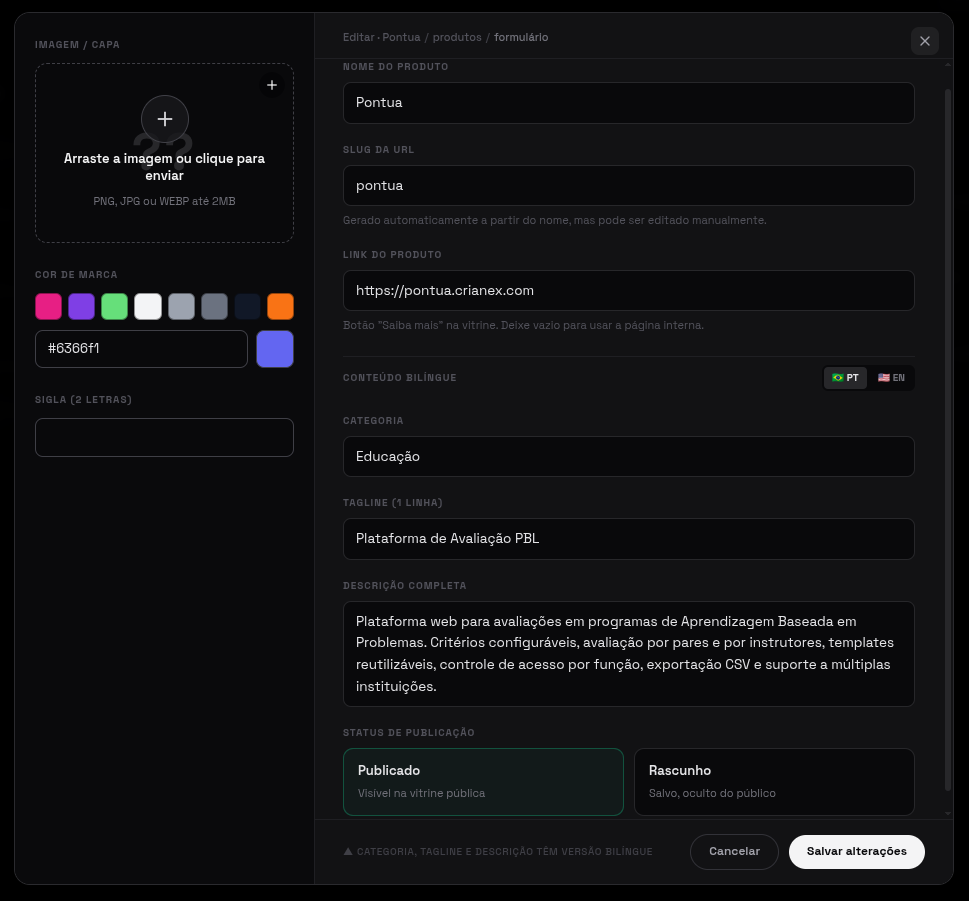Click Salvar alterações button

857,852
